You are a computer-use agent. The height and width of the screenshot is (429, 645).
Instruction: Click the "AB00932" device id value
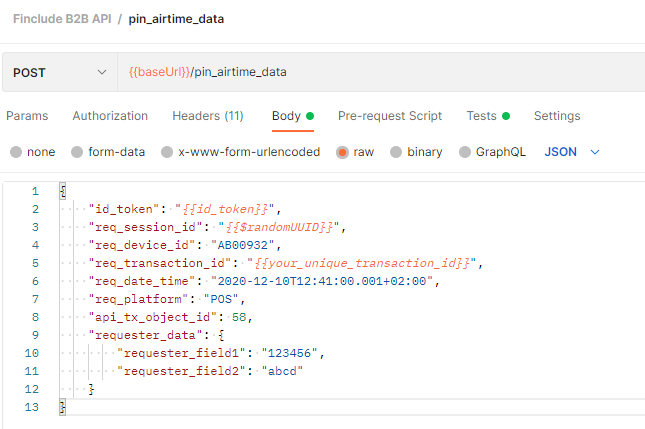pyautogui.click(x=242, y=246)
